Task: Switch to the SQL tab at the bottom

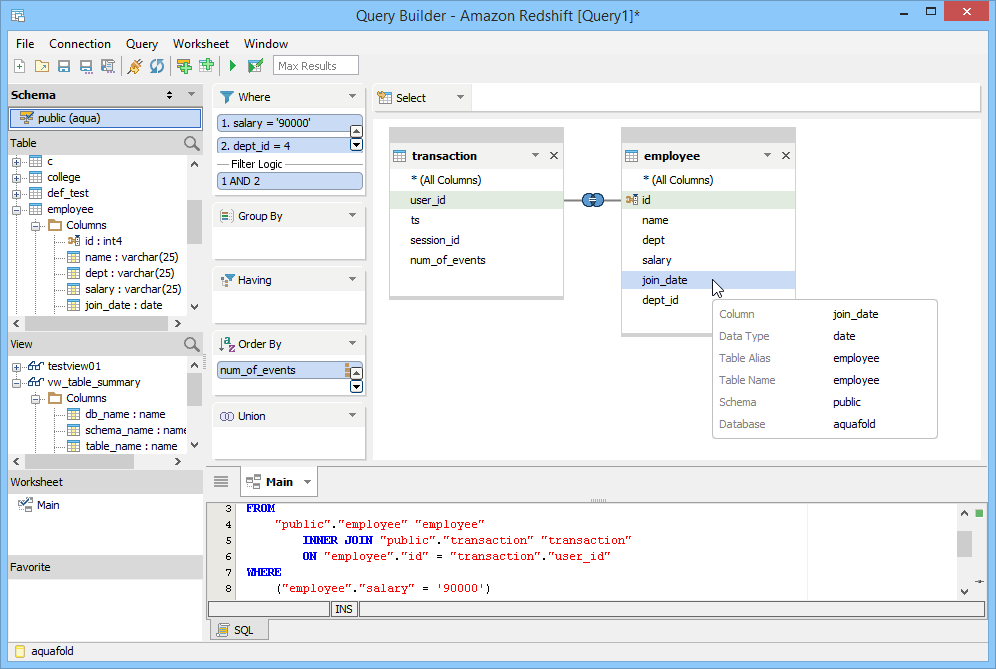Action: 239,630
